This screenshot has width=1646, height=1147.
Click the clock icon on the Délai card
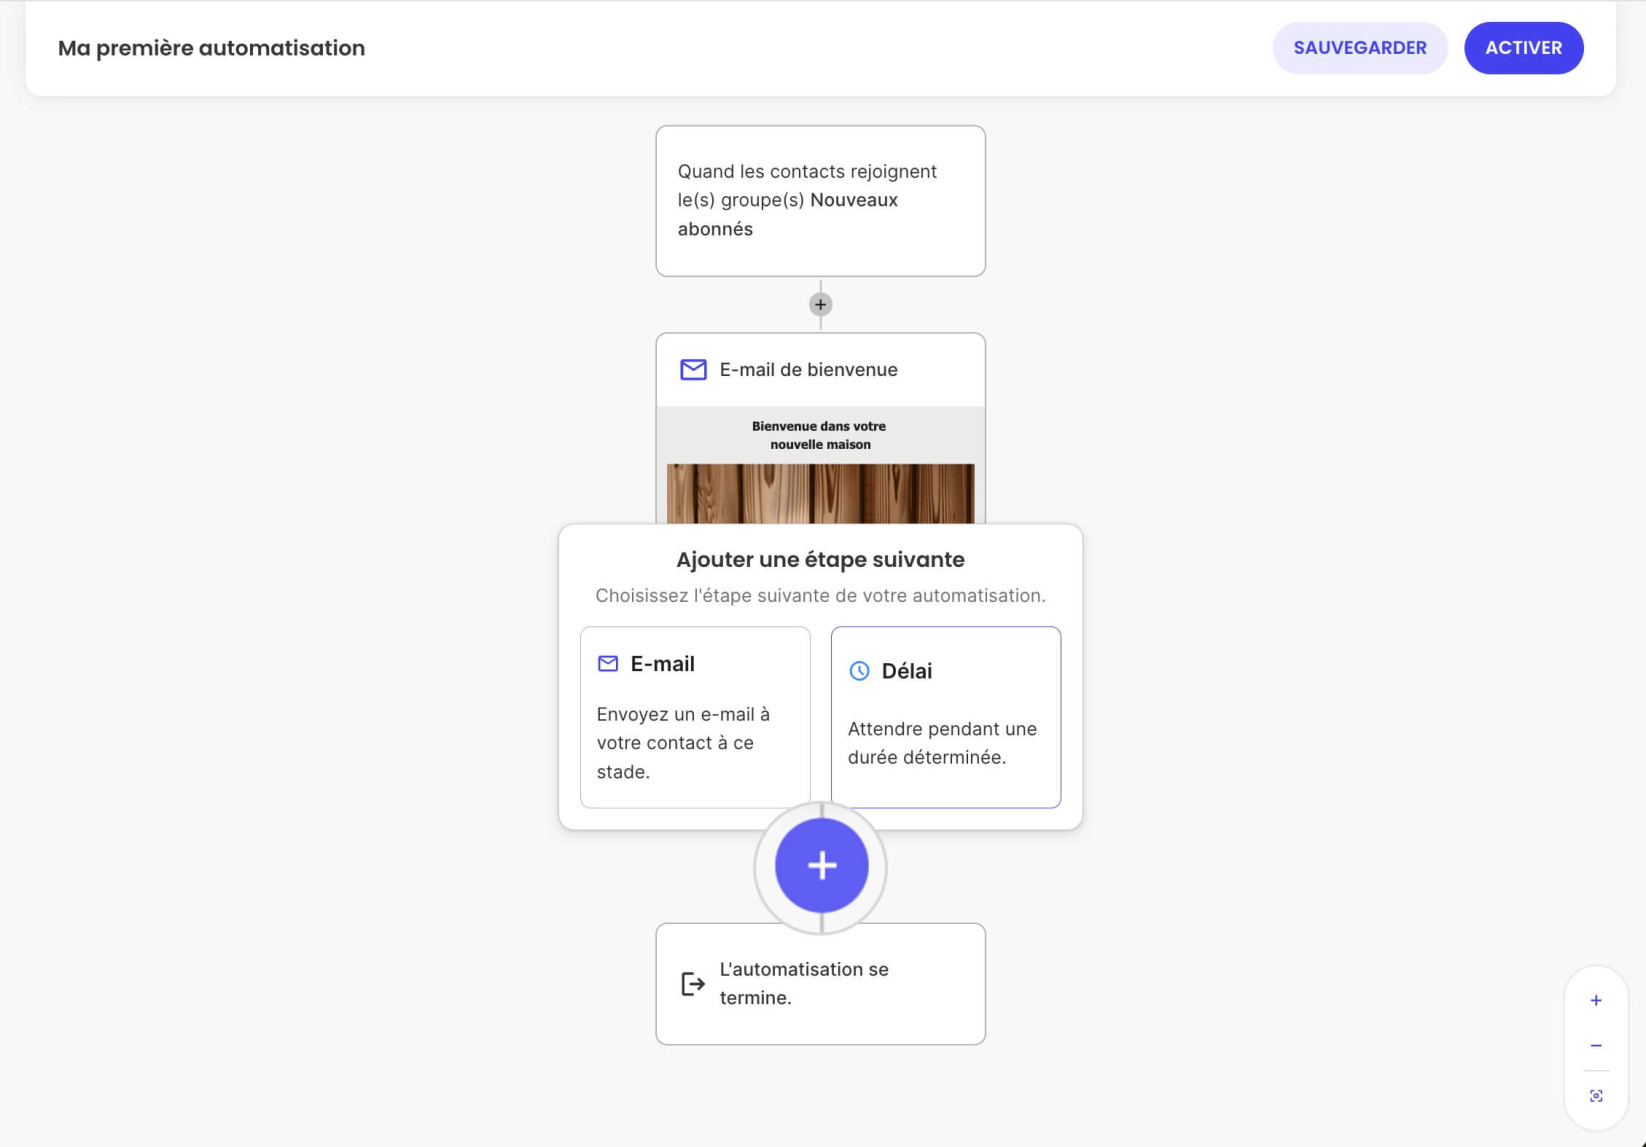click(x=859, y=671)
